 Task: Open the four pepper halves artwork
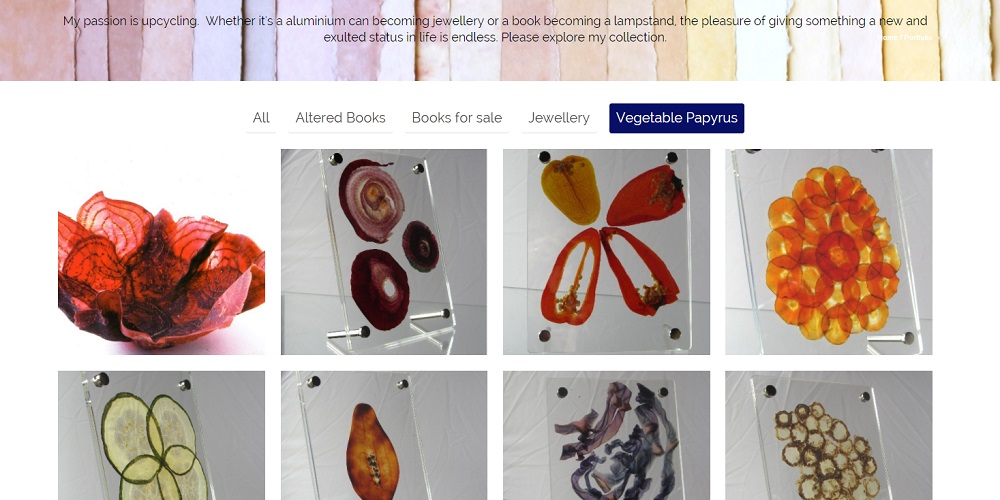point(606,252)
